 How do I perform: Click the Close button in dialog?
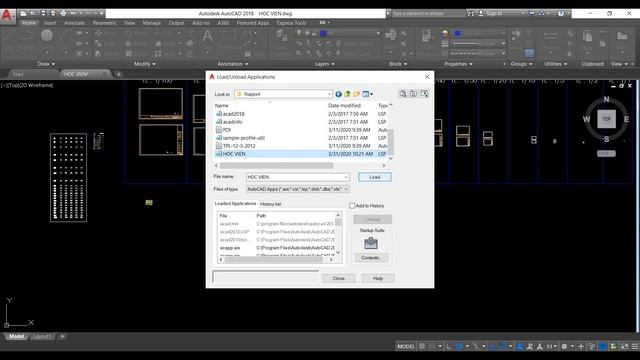338,278
